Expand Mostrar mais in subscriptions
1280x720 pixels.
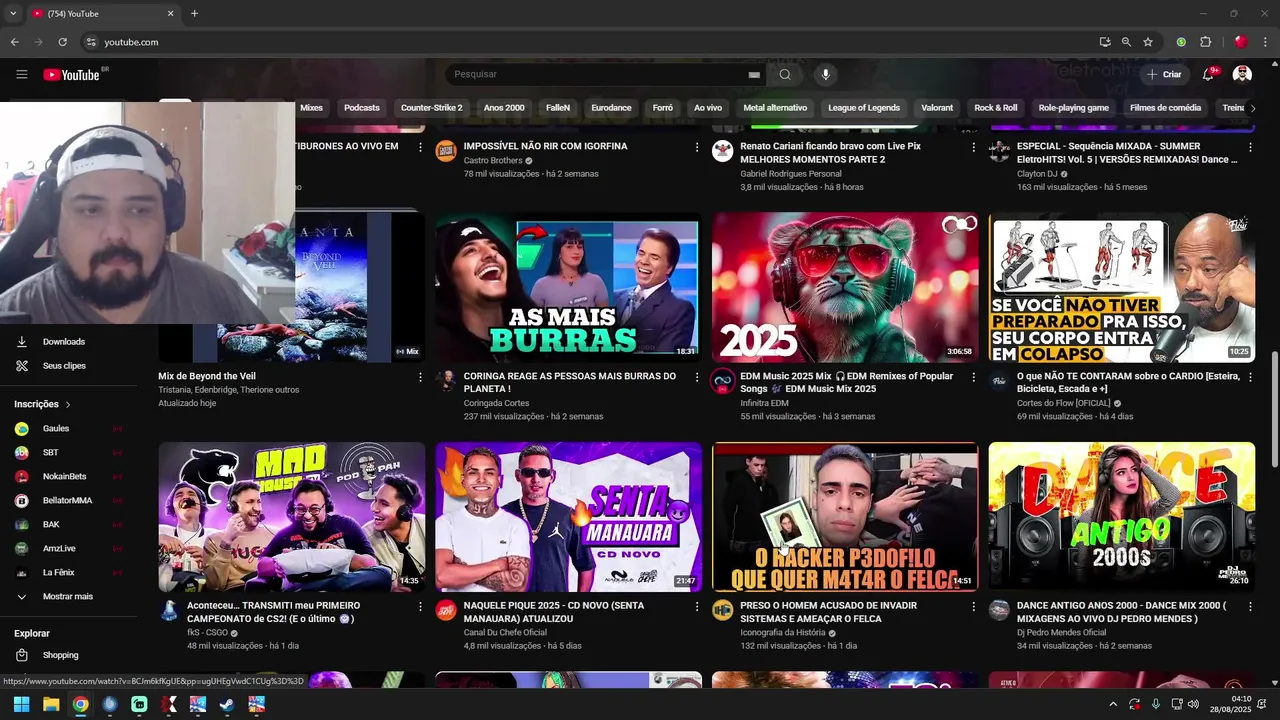pos(68,596)
